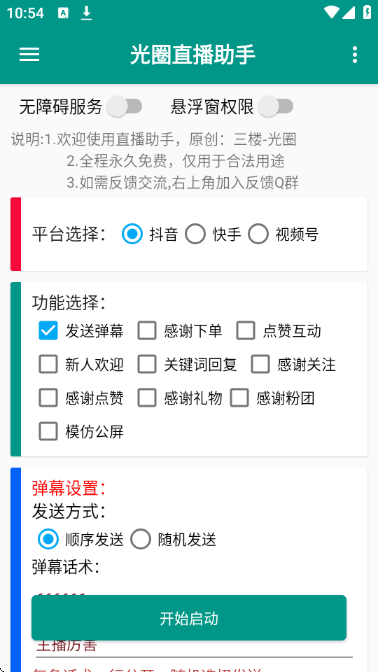This screenshot has height=672, width=378.
Task: Turn on the 悬浮窗权限 switch
Action: point(276,106)
